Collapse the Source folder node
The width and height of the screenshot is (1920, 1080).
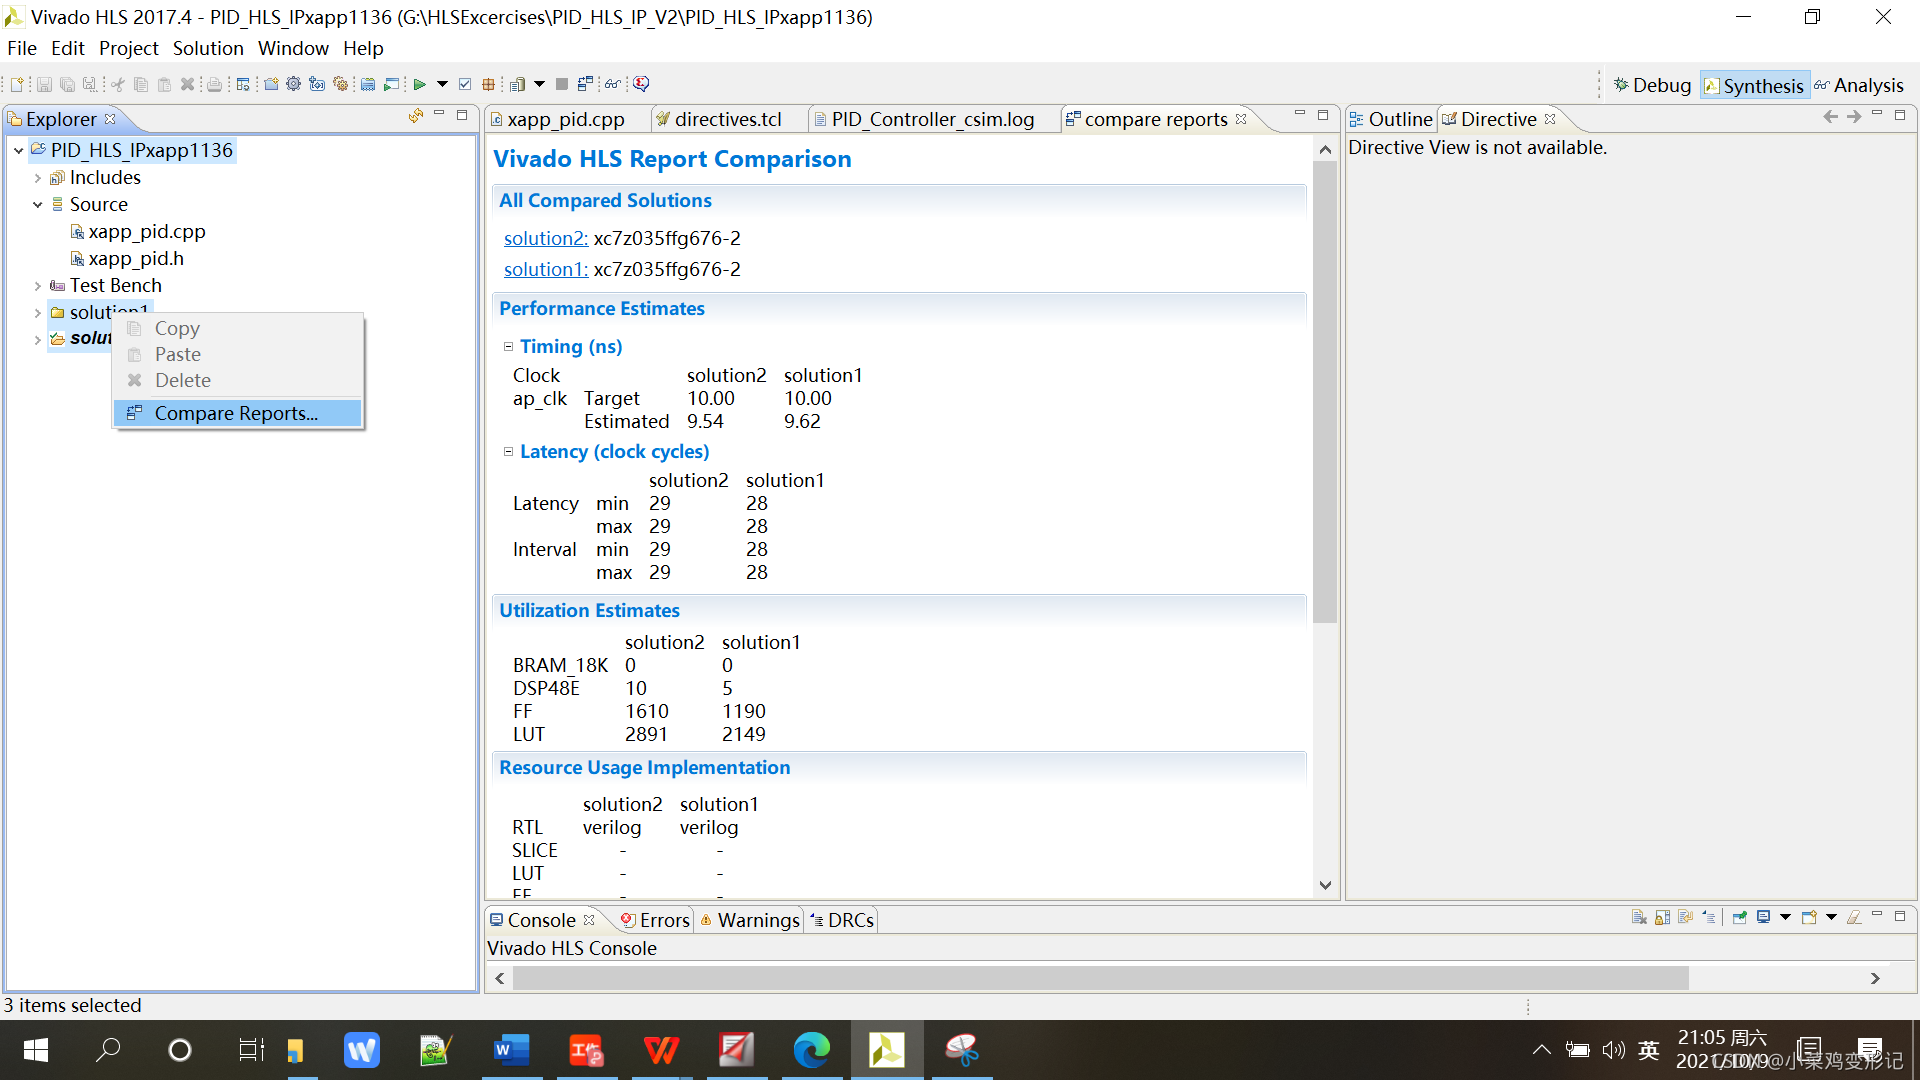tap(38, 205)
